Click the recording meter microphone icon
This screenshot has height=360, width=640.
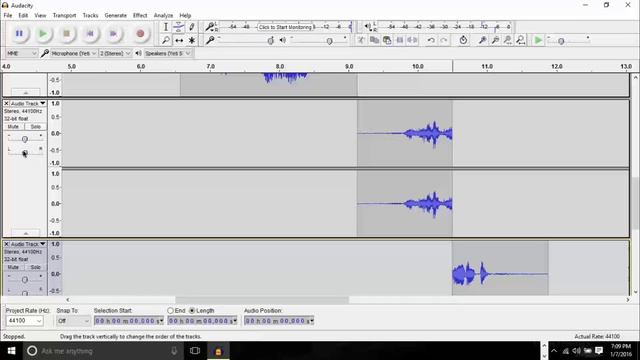tap(210, 27)
